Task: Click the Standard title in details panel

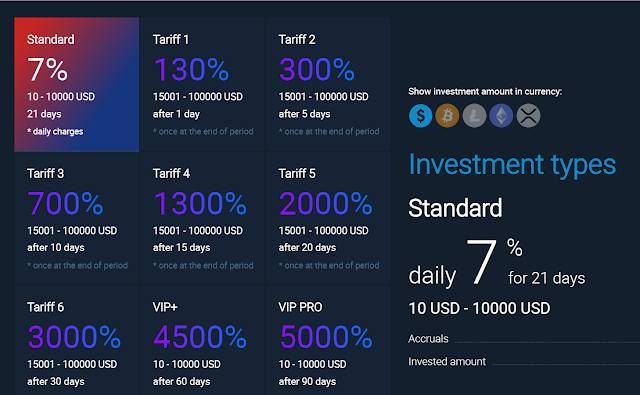Action: point(455,208)
